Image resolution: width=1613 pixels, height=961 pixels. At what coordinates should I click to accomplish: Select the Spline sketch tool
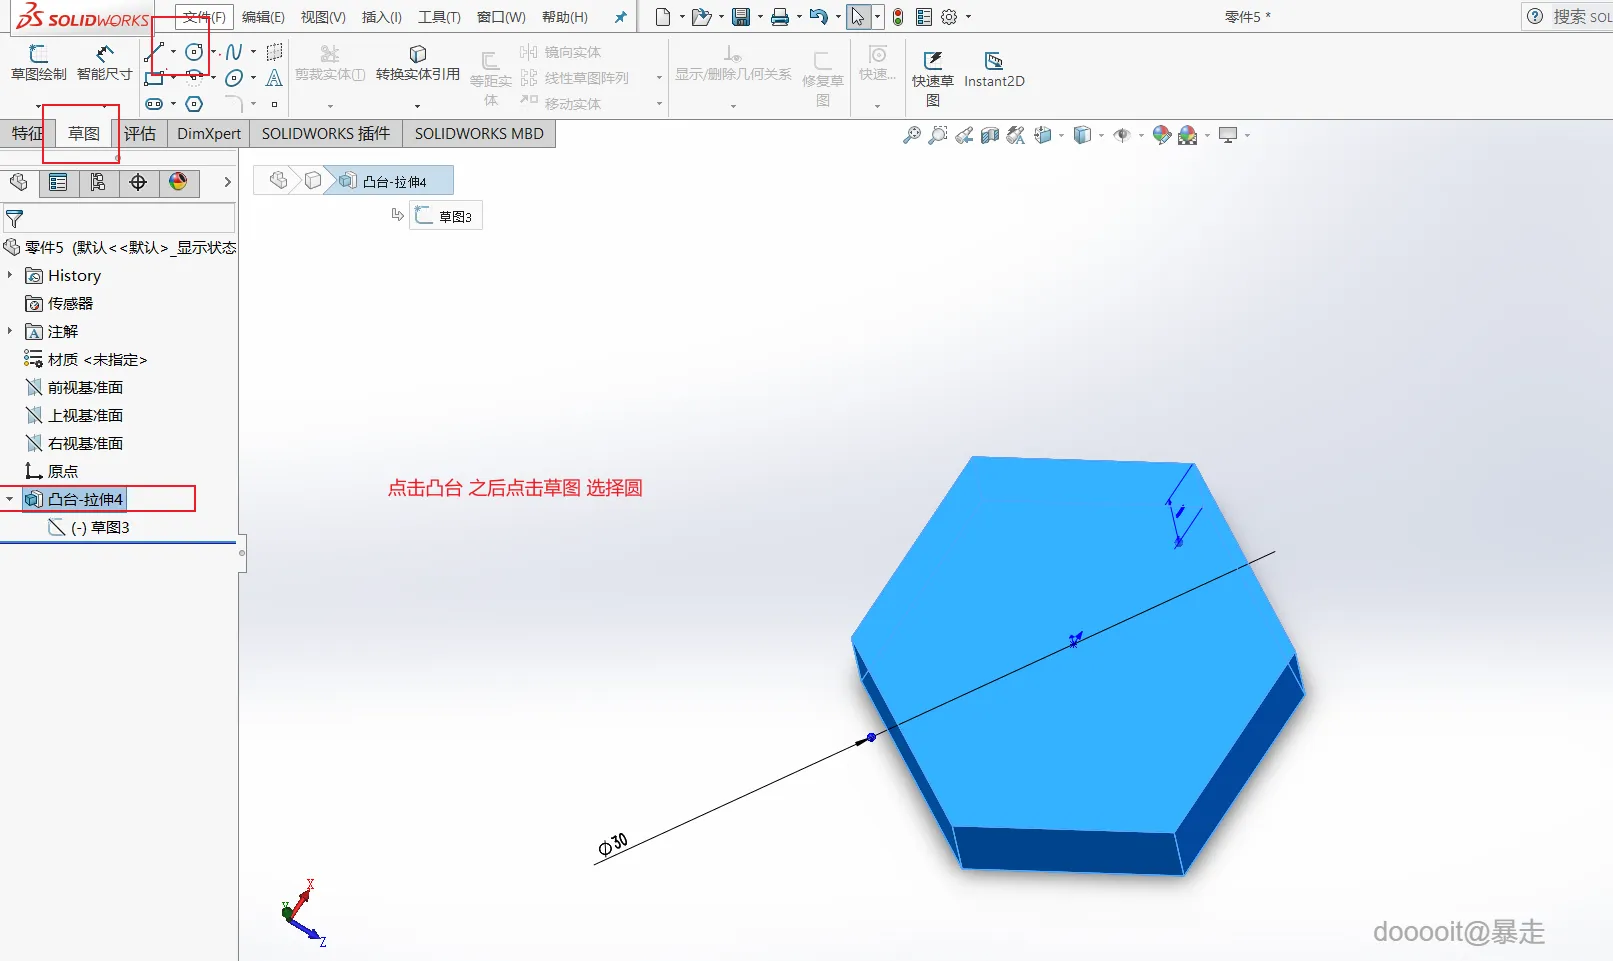234,52
